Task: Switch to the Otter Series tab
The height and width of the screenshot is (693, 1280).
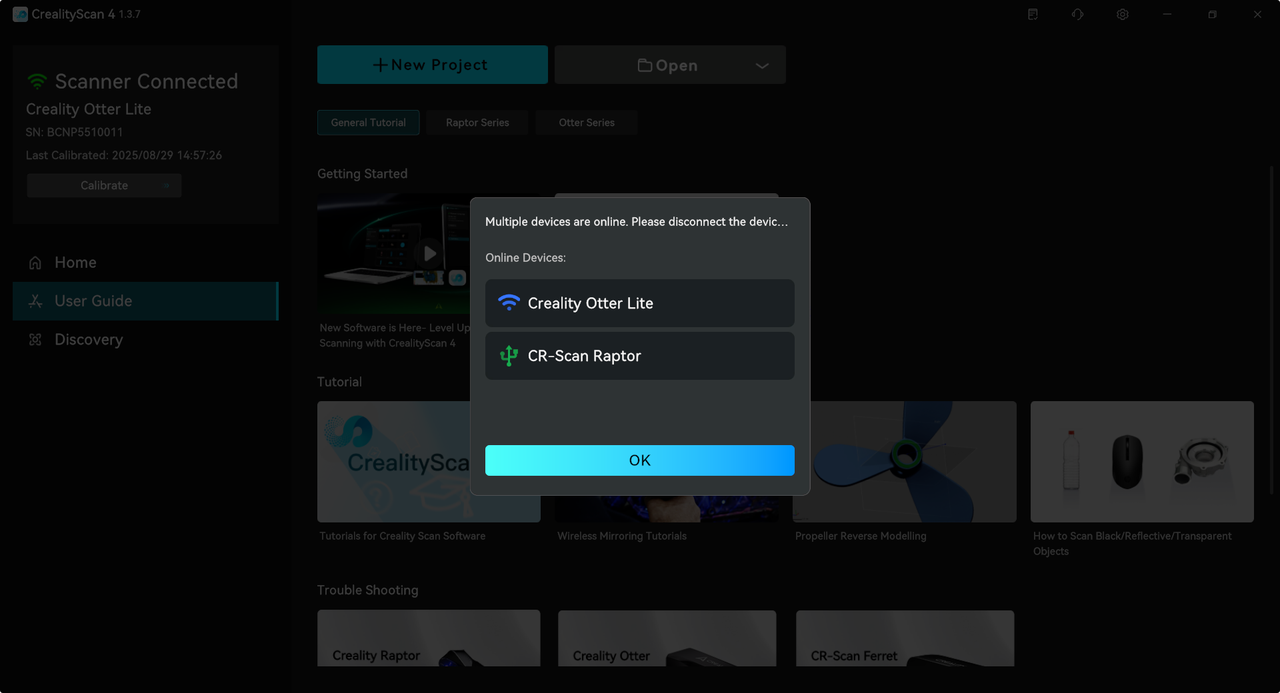Action: 586,123
